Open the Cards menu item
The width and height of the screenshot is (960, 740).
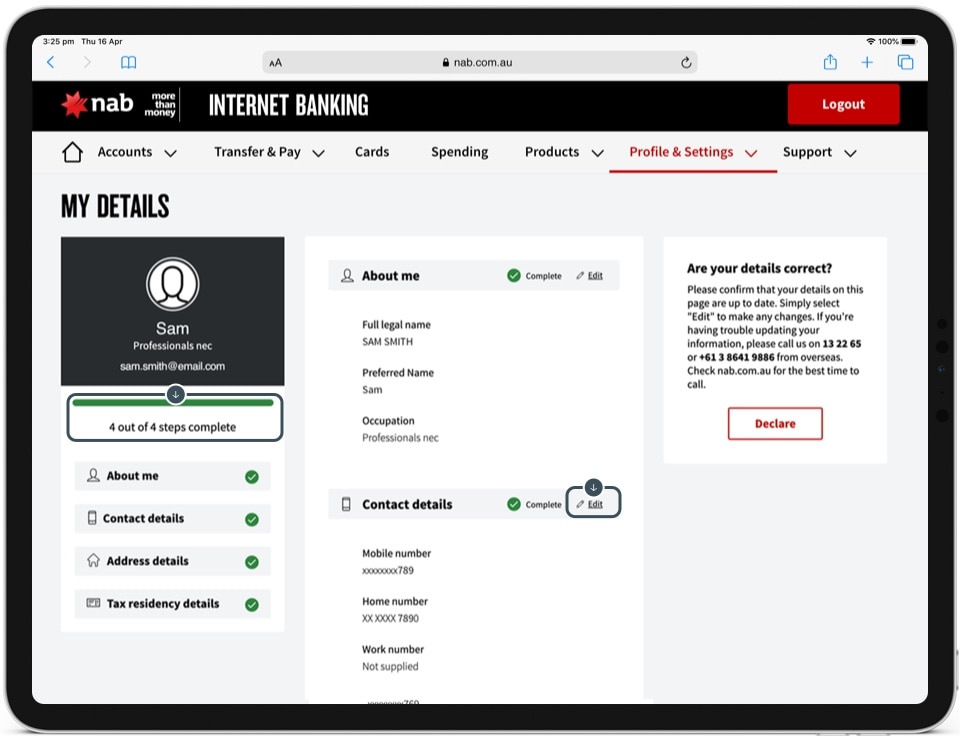pyautogui.click(x=372, y=152)
